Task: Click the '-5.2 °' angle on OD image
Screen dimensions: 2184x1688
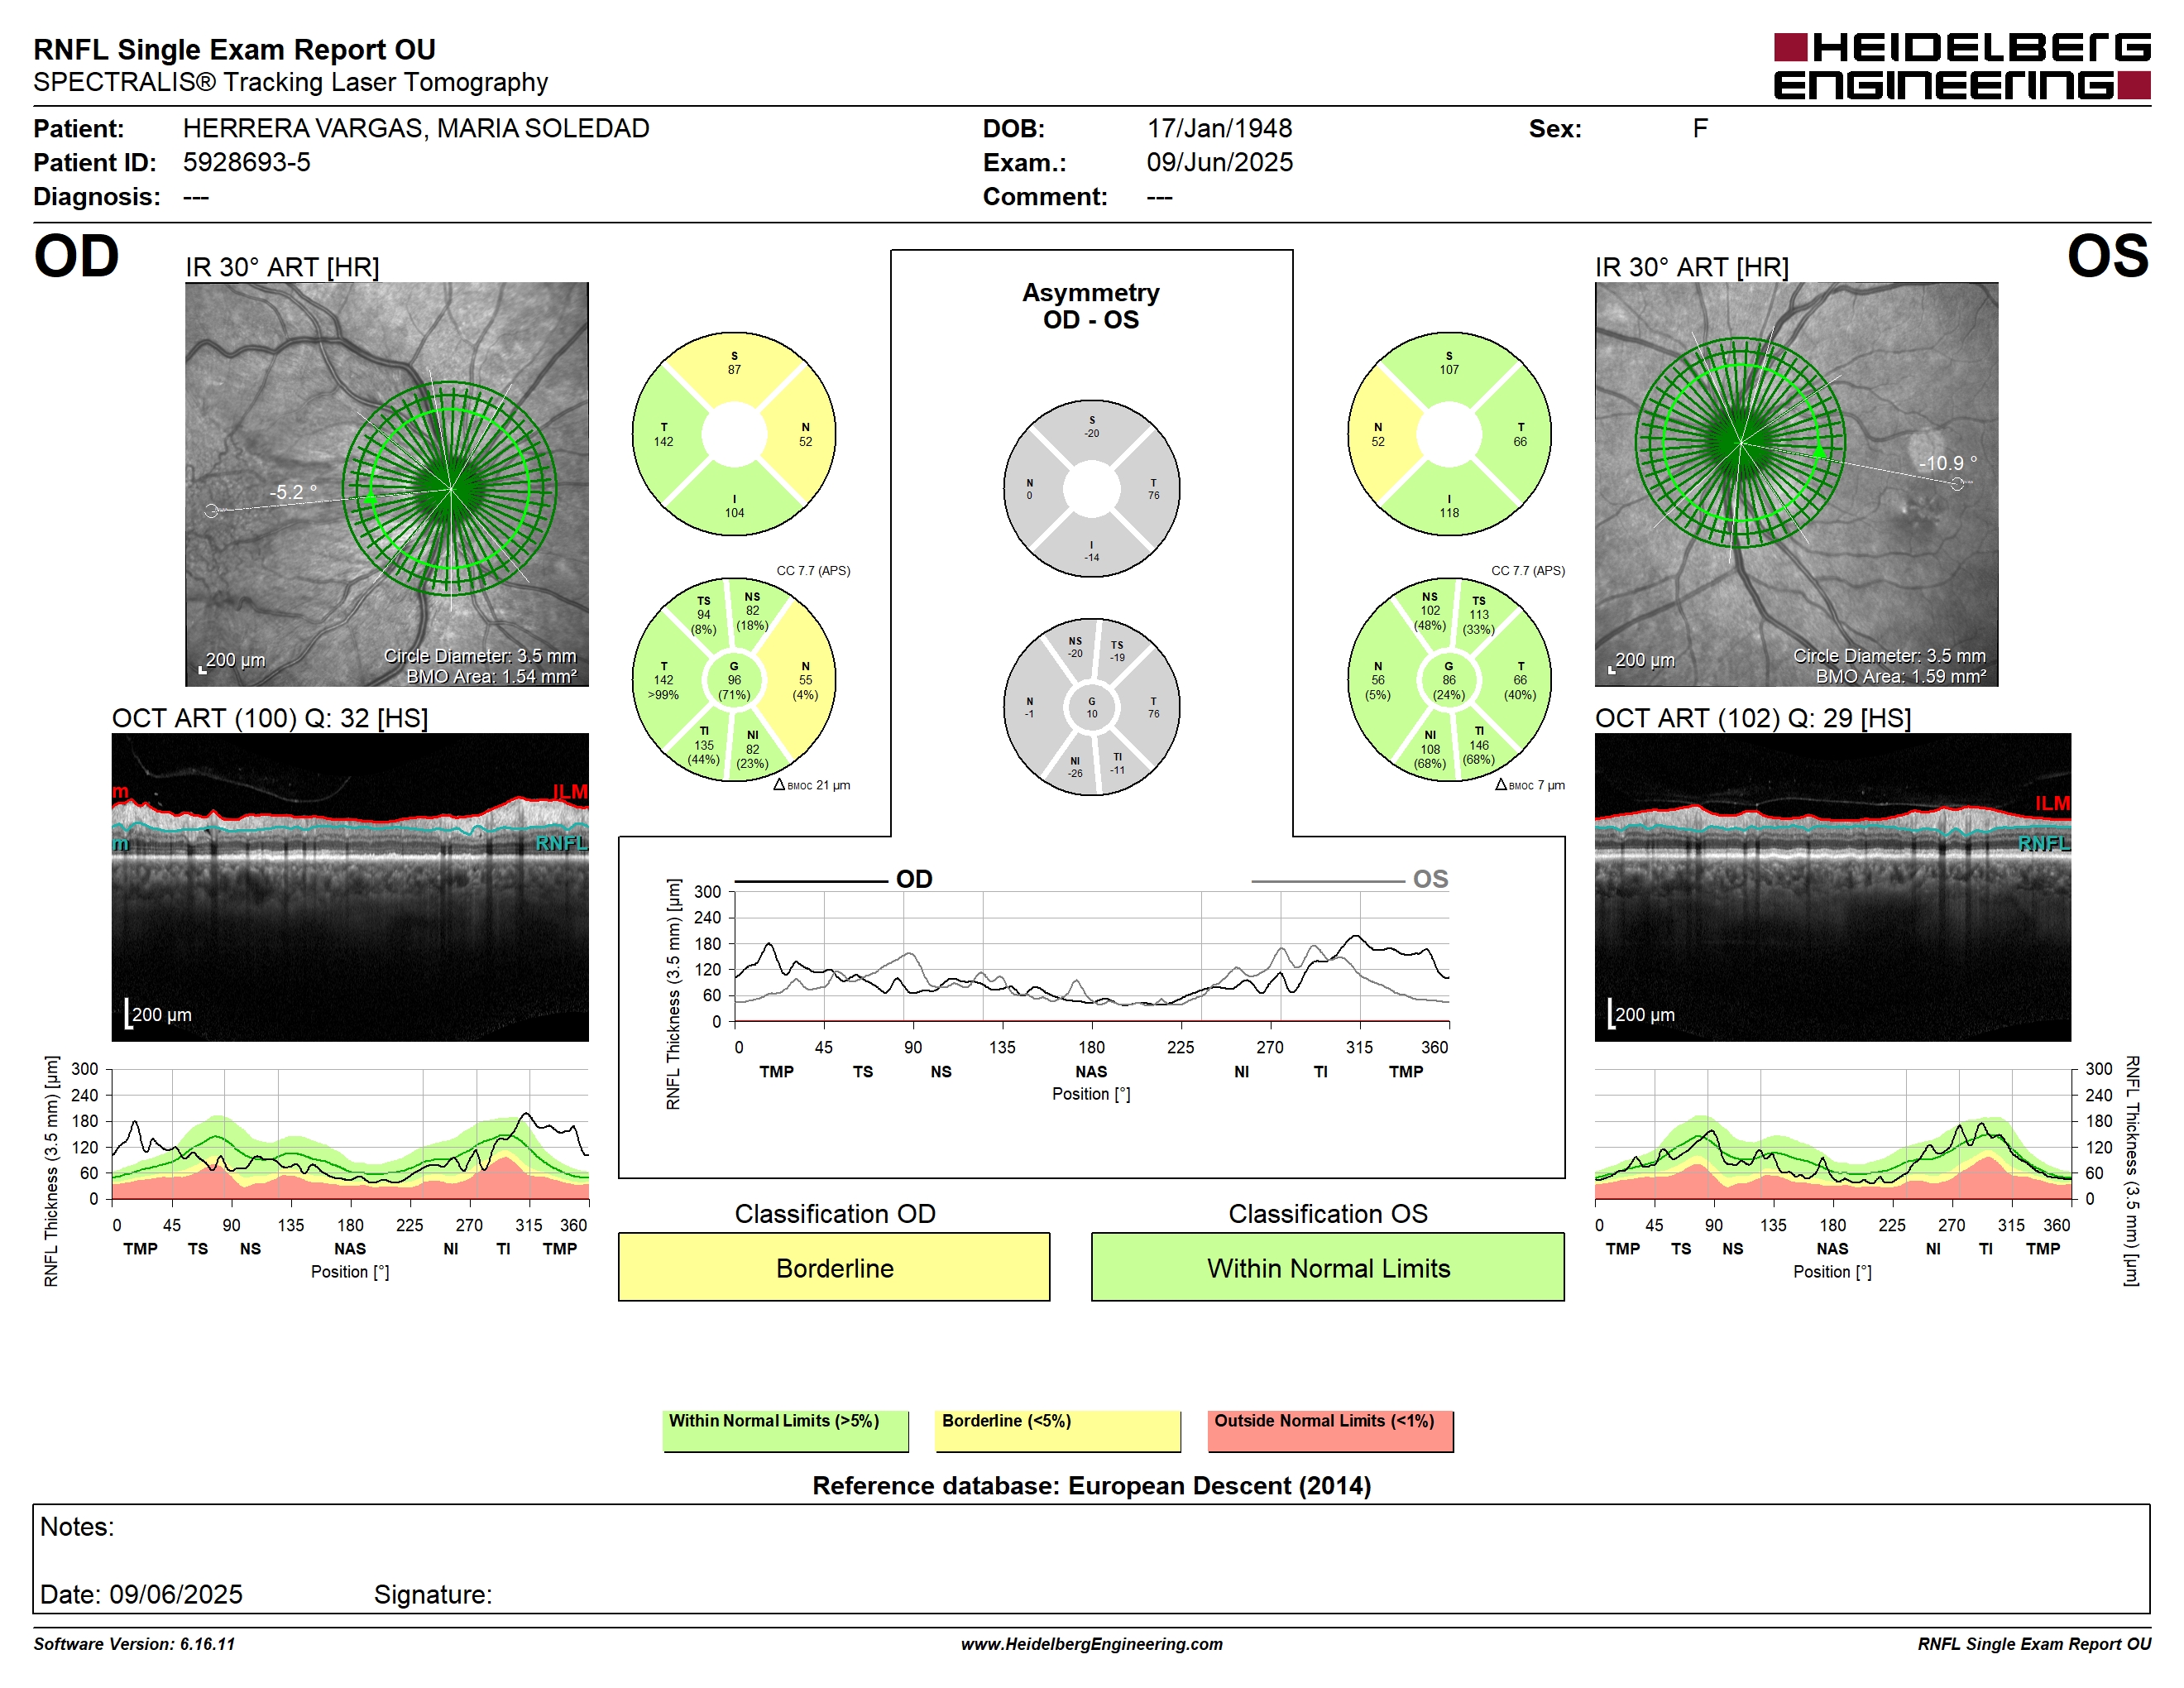Action: [293, 492]
